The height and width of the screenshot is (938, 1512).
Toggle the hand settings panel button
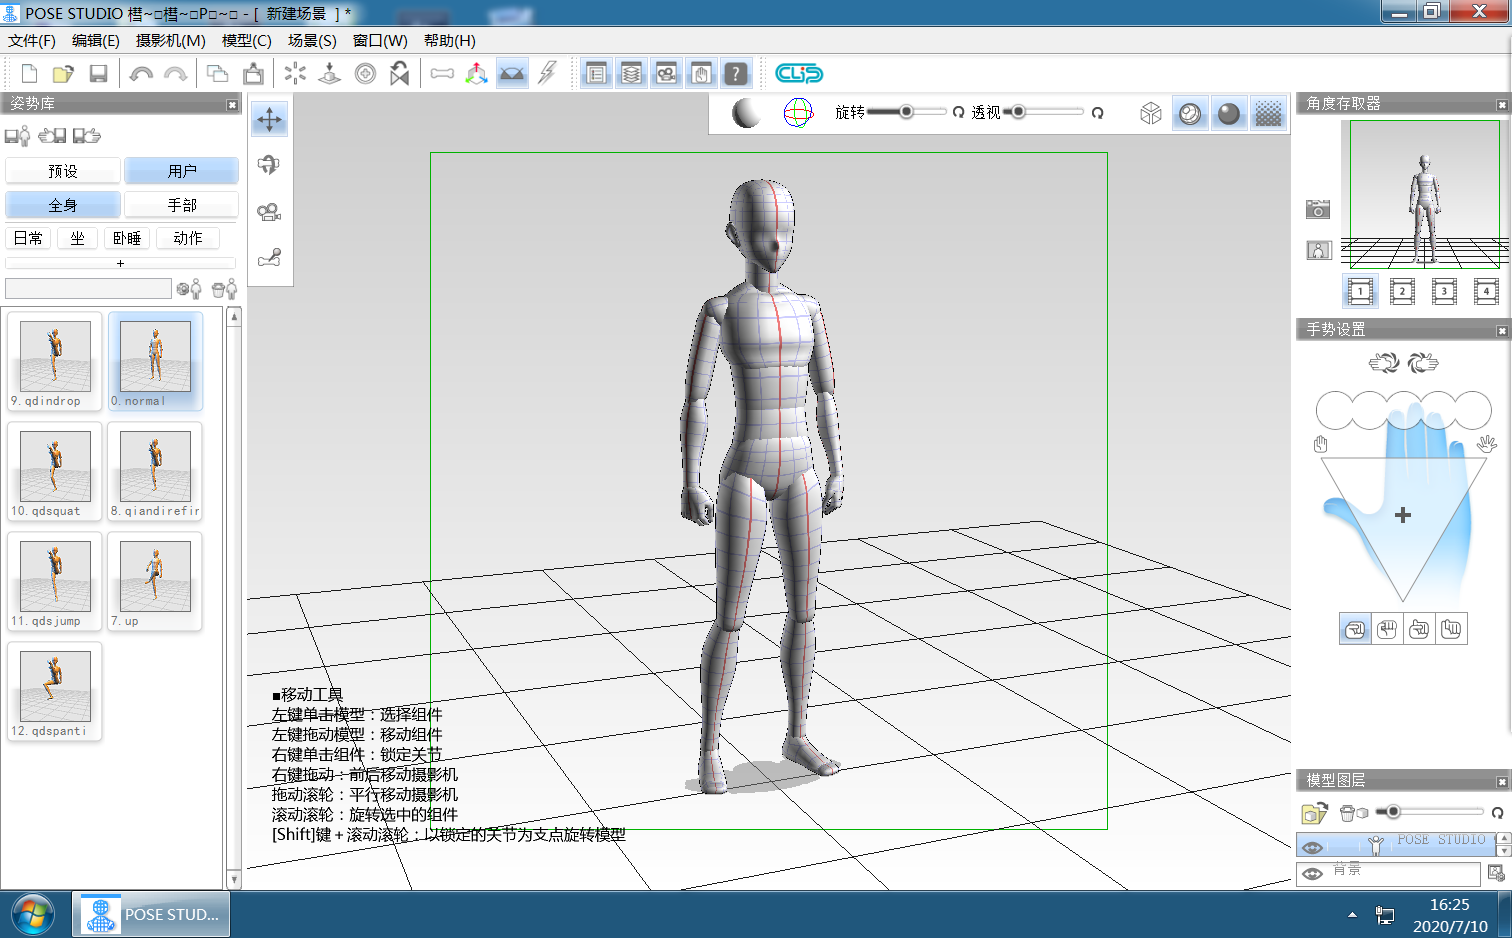(701, 74)
